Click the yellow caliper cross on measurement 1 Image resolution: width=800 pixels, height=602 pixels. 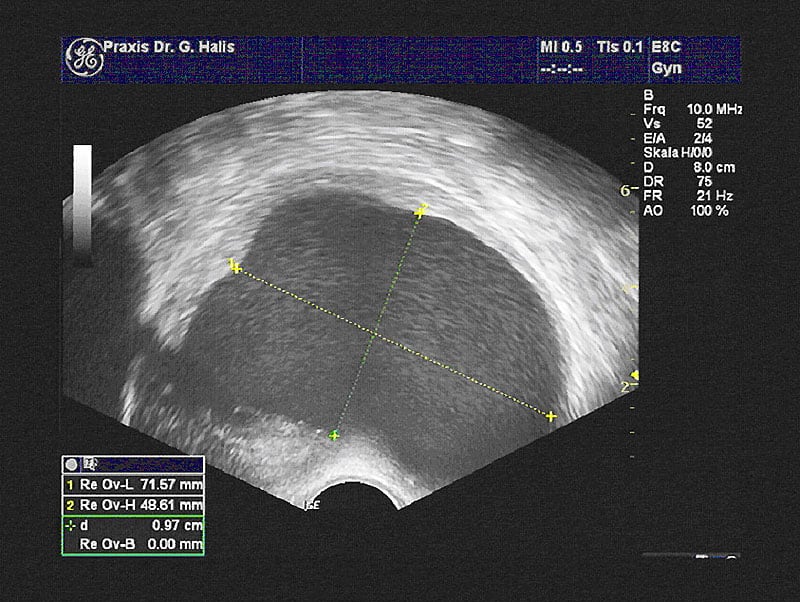click(x=234, y=266)
